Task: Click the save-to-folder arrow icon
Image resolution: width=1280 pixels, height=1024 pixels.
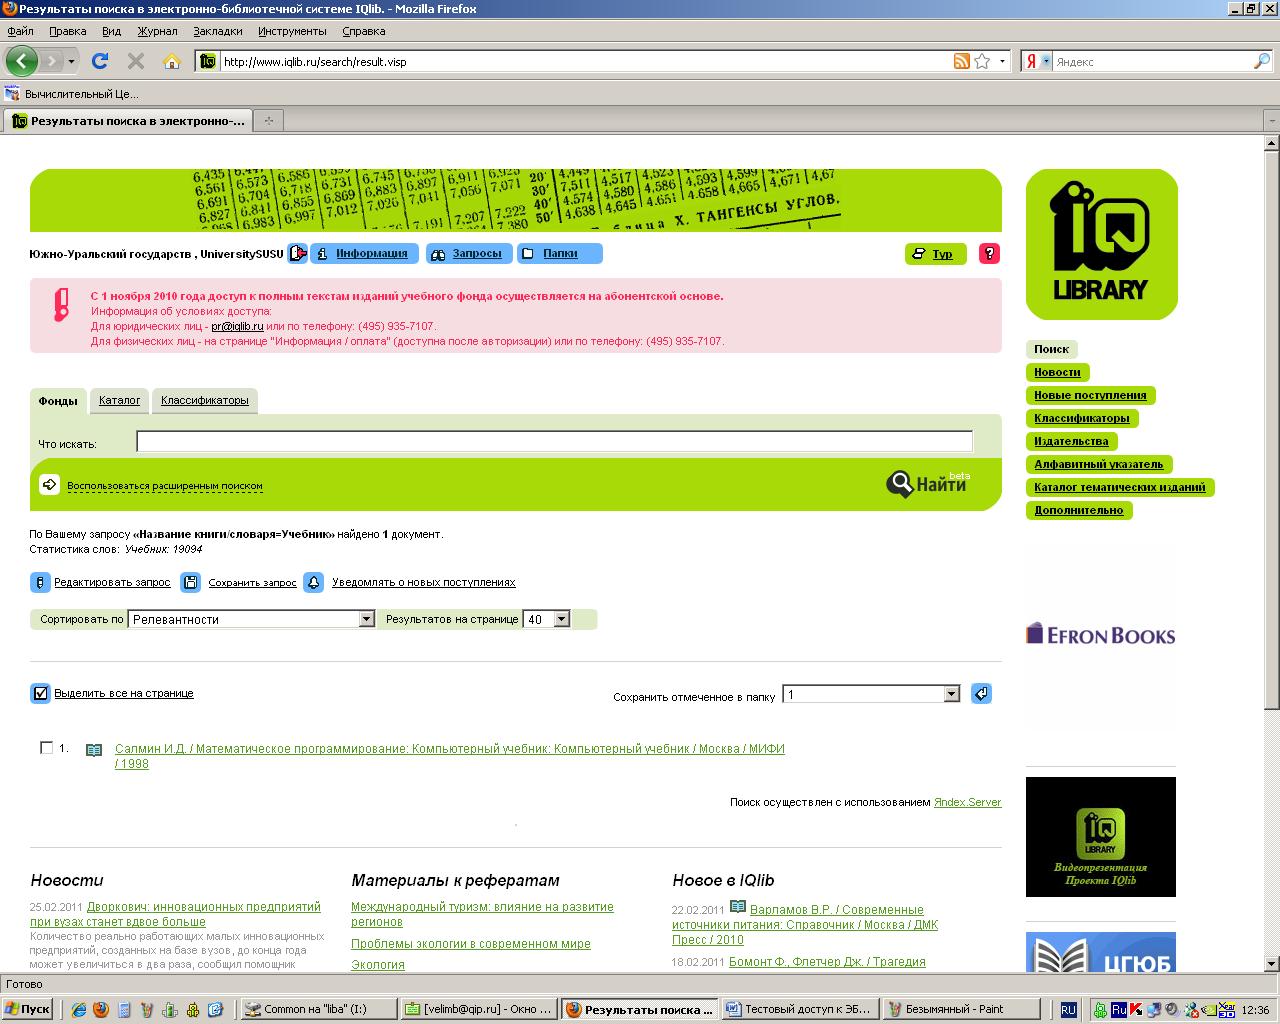Action: coord(981,693)
